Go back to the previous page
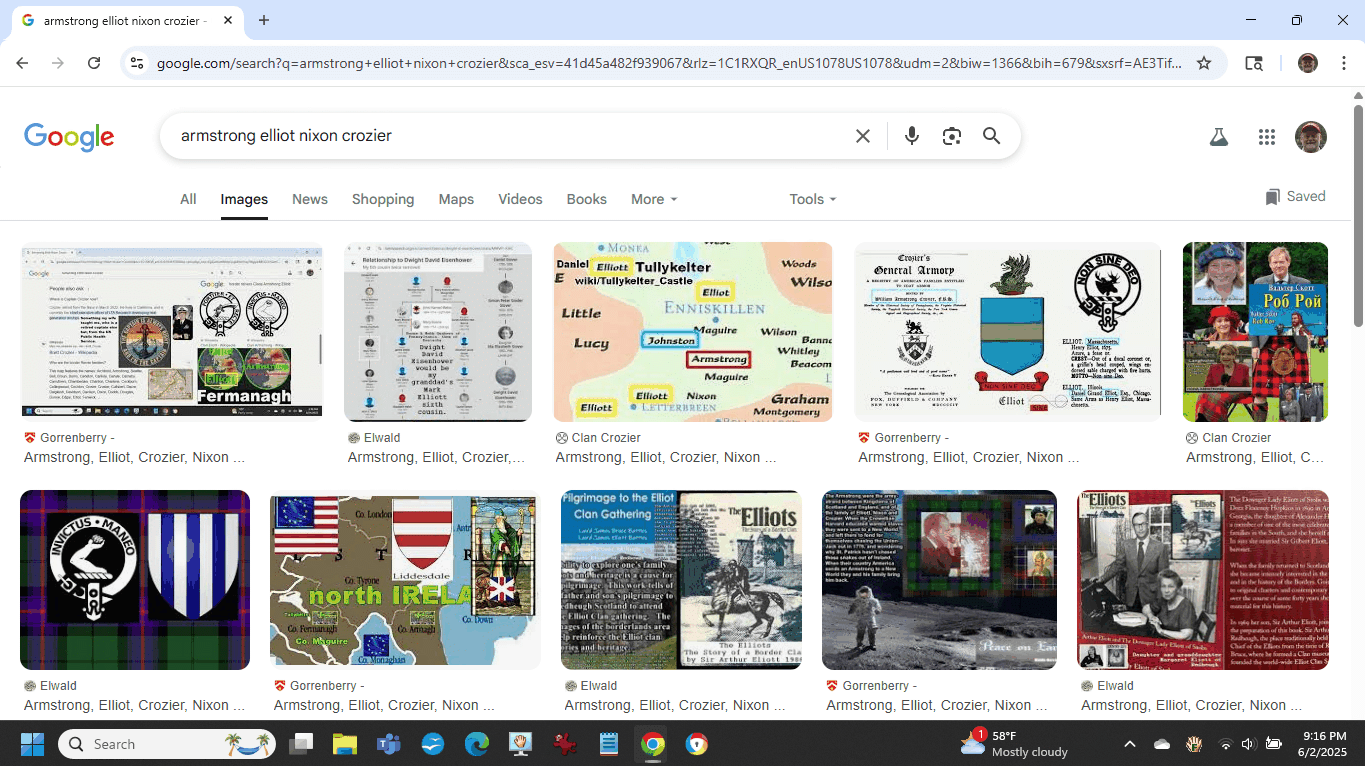The height and width of the screenshot is (766, 1365). pos(22,63)
